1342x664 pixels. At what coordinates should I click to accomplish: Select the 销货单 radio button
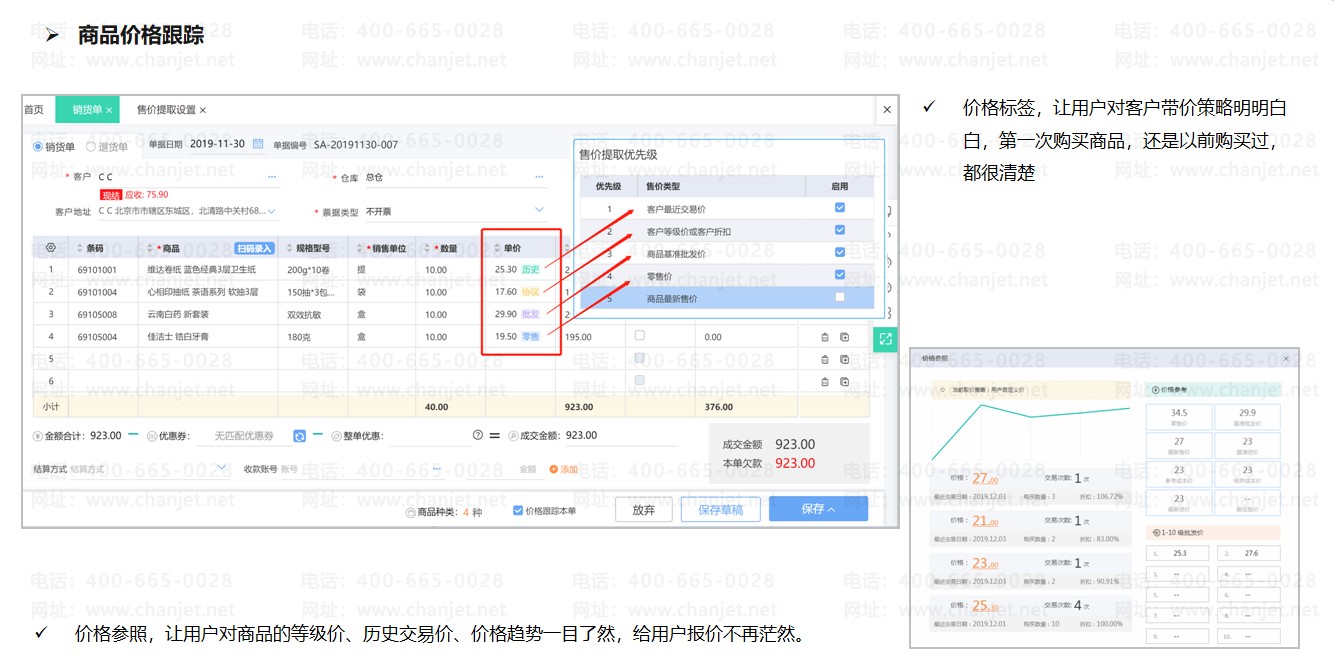(39, 146)
